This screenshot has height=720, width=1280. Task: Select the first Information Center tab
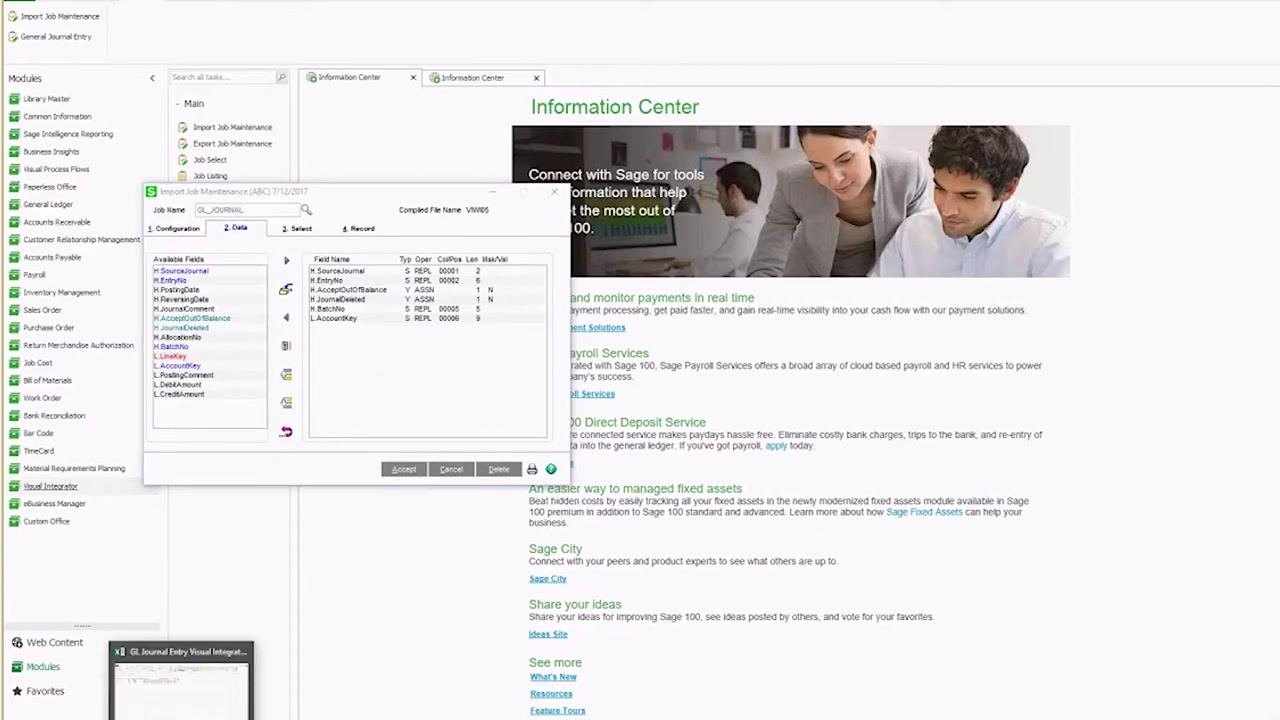349,77
